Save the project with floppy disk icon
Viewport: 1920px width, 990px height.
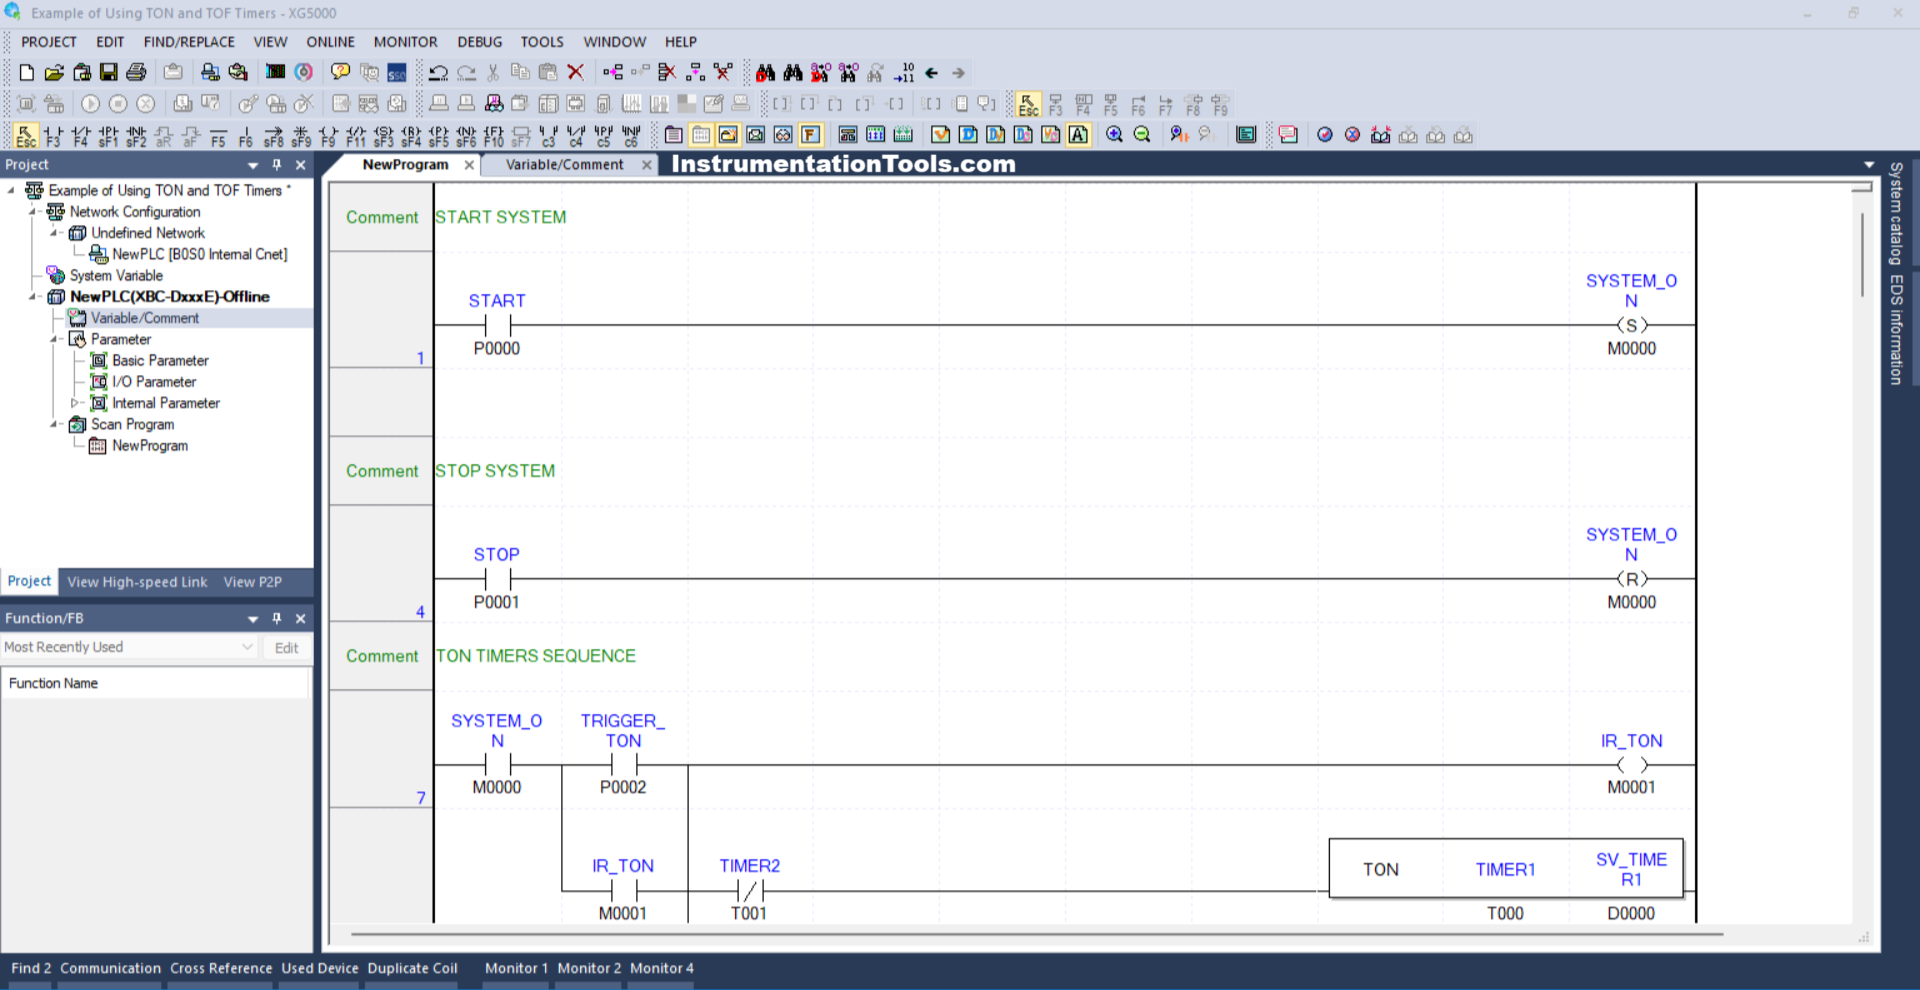click(108, 72)
